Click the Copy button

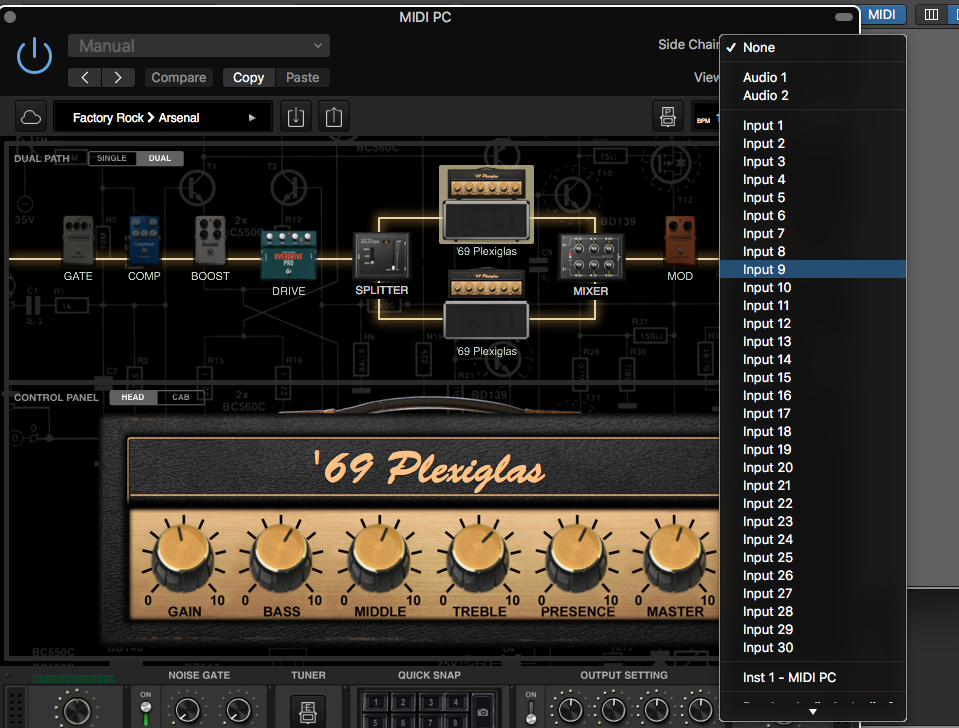(248, 78)
